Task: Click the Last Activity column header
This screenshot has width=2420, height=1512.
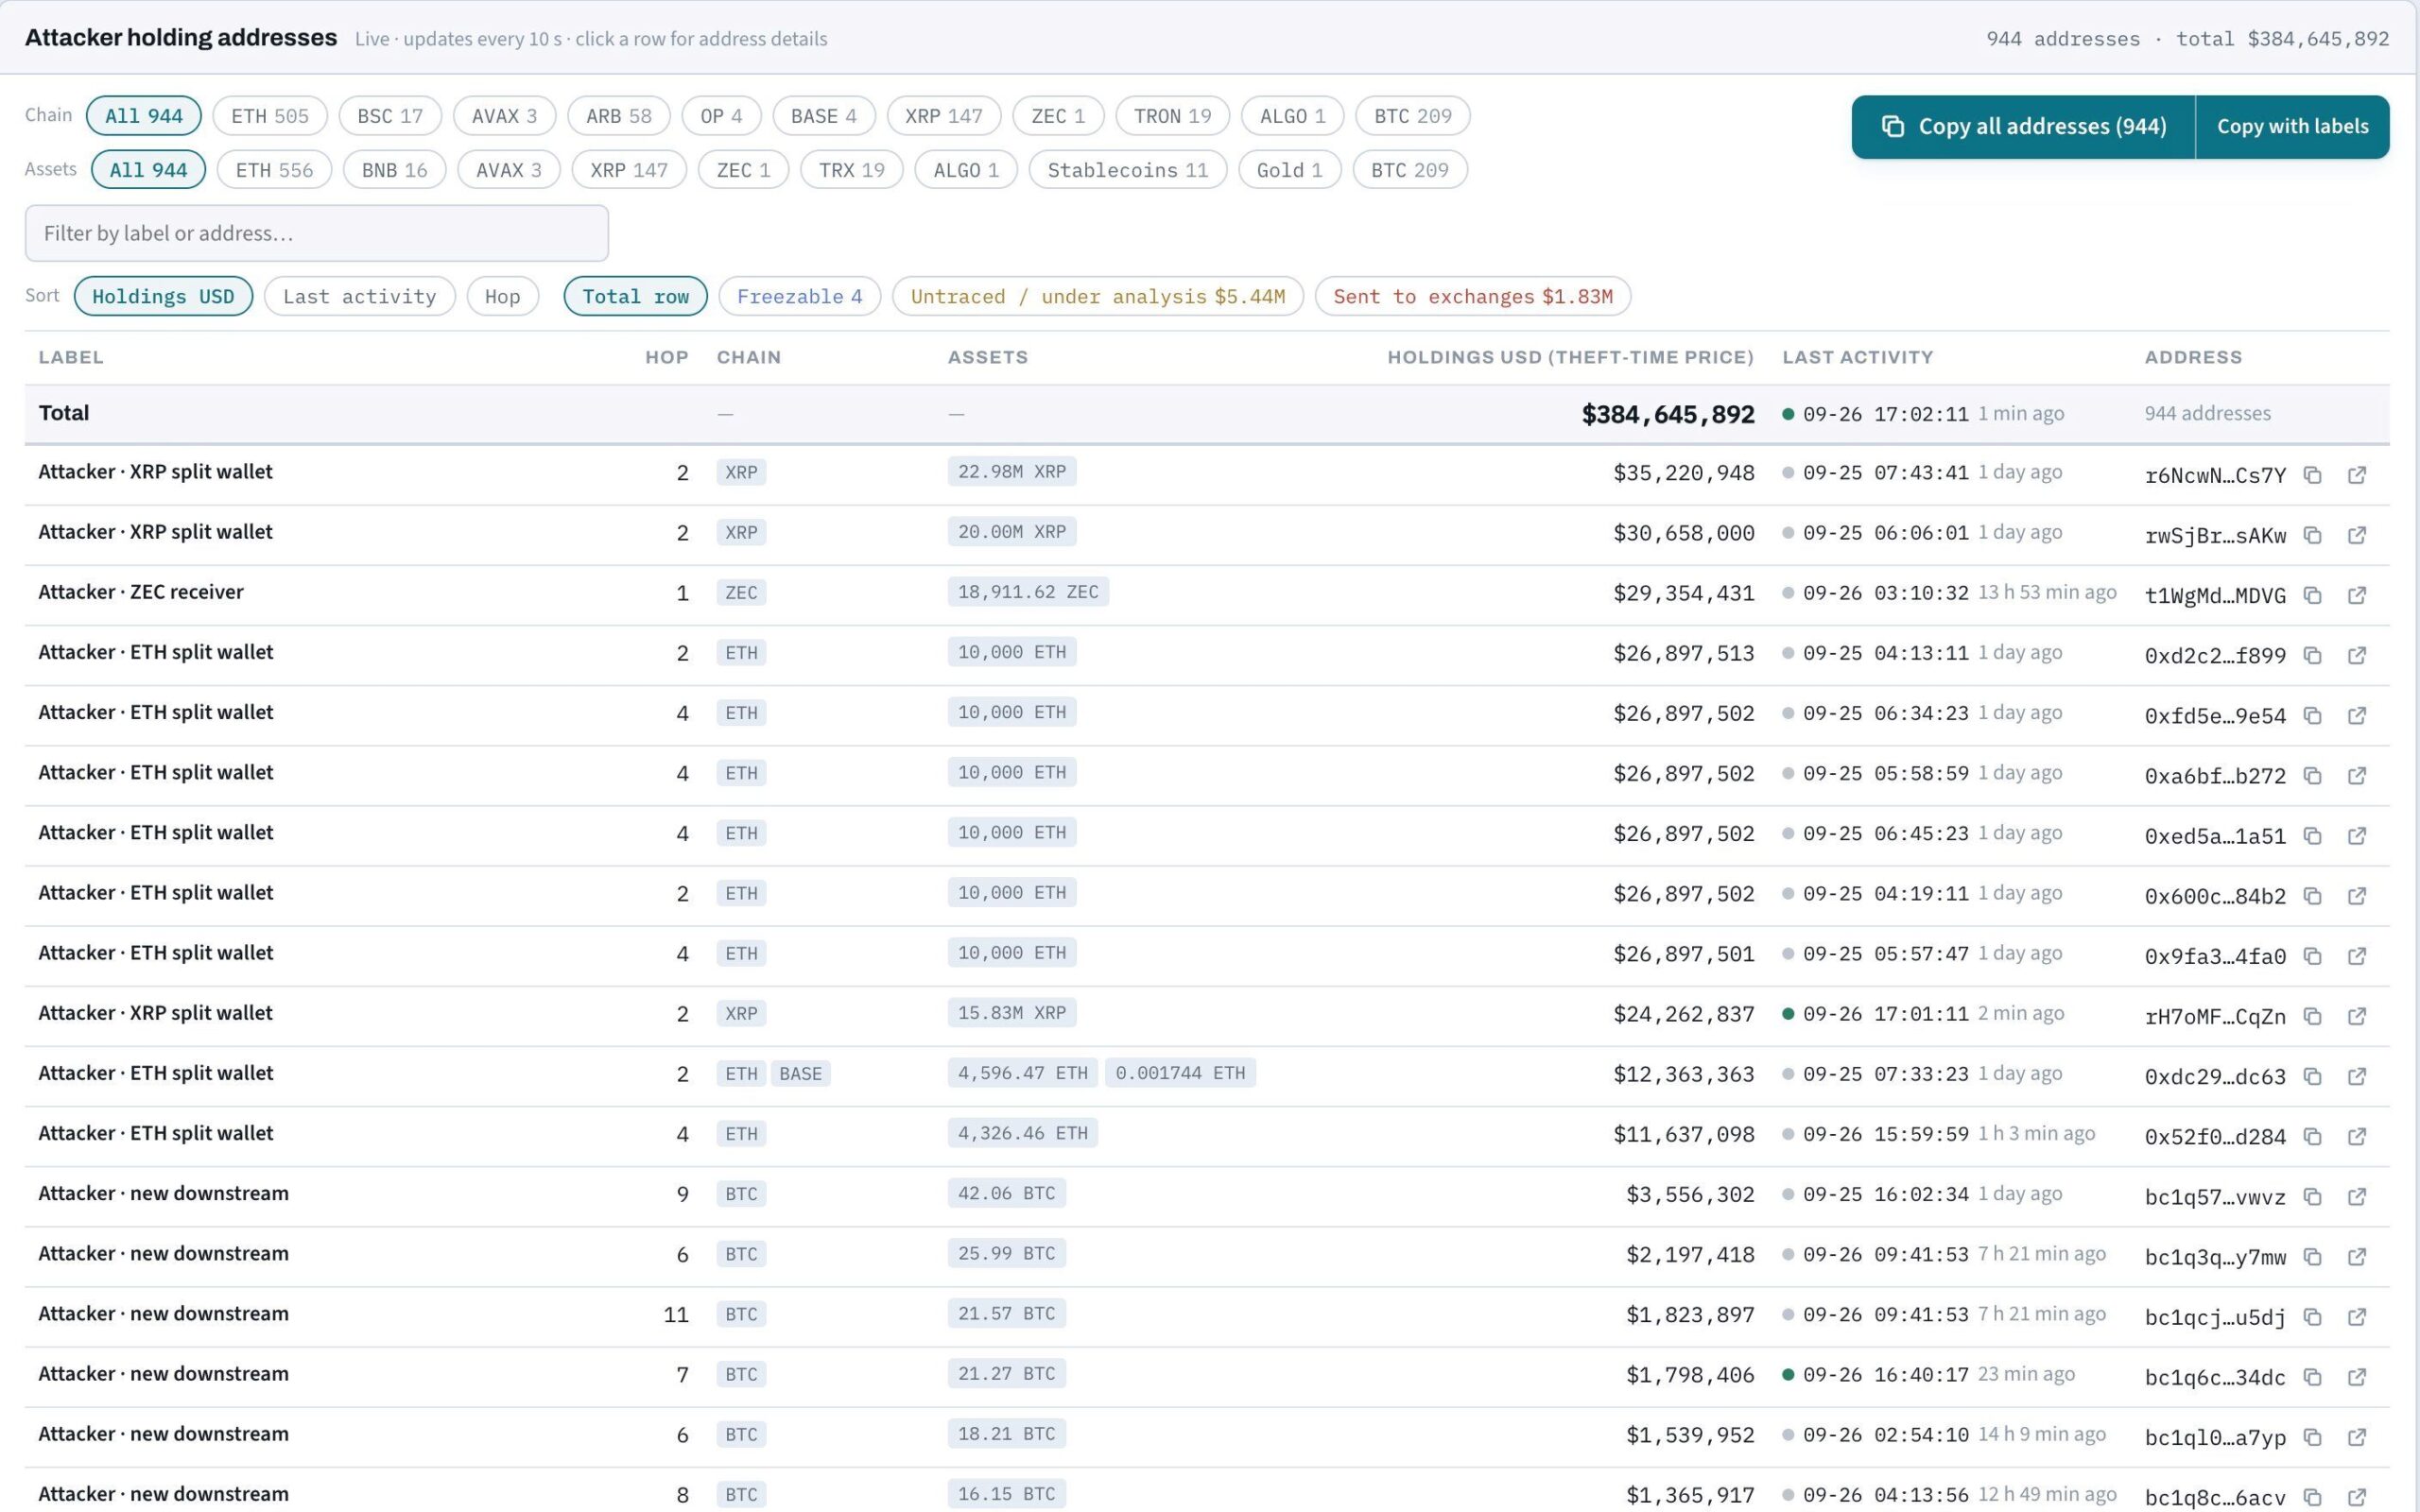Action: tap(1857, 357)
